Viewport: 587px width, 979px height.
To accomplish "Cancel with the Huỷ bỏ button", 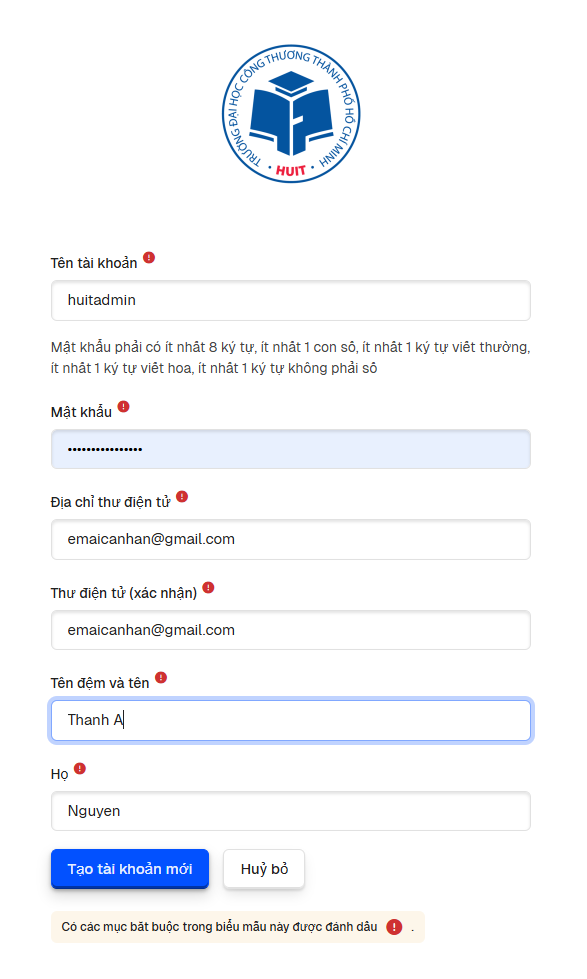I will pyautogui.click(x=264, y=868).
